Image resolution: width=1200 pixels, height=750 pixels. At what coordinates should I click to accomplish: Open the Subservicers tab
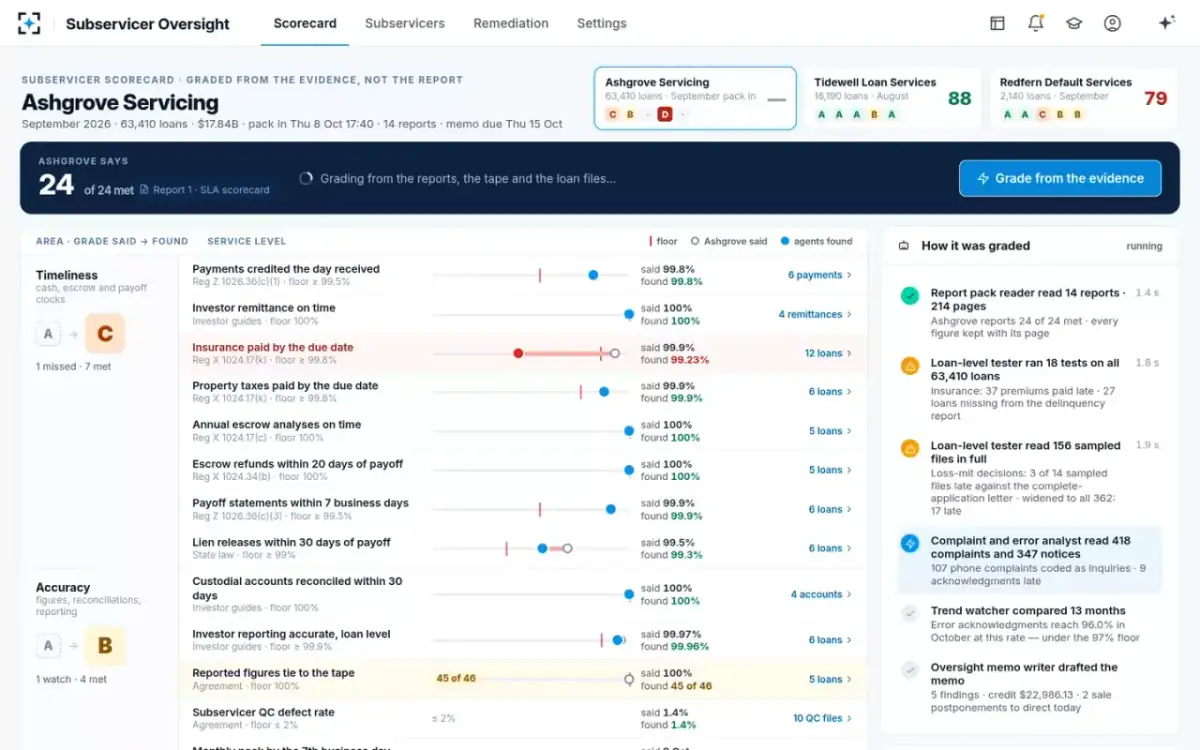[x=405, y=23]
